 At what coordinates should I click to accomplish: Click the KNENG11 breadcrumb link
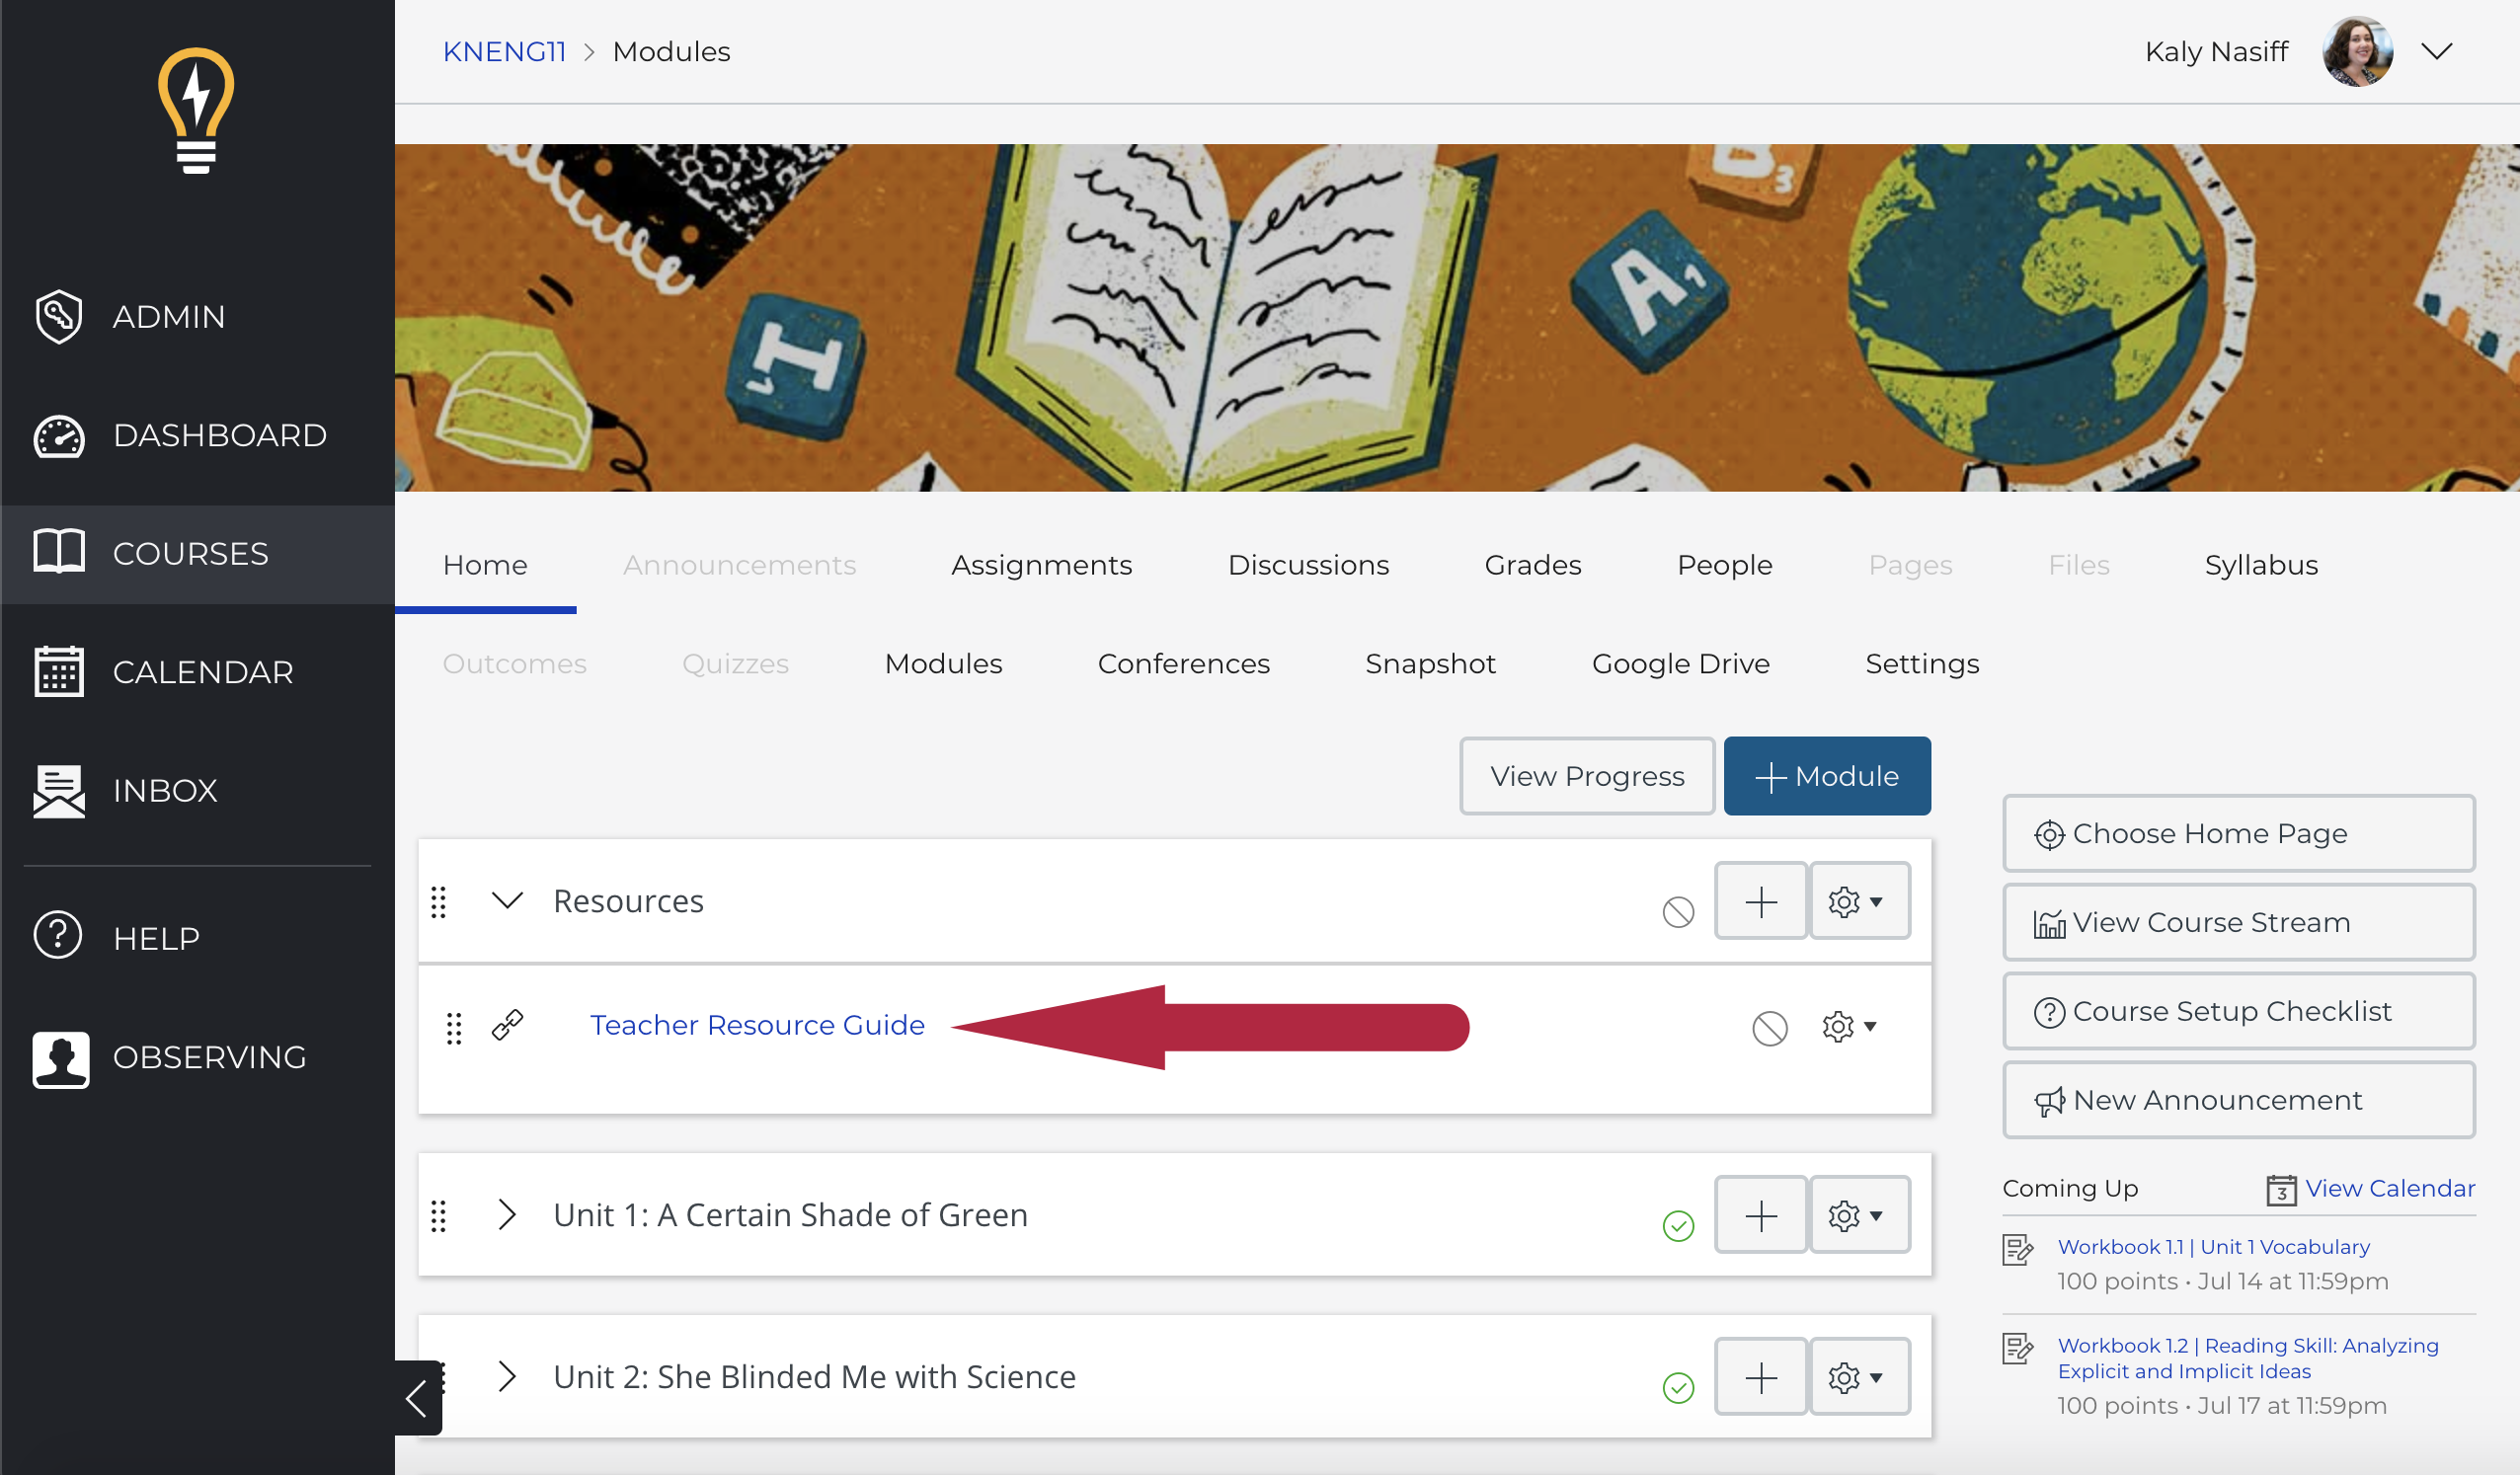[504, 51]
